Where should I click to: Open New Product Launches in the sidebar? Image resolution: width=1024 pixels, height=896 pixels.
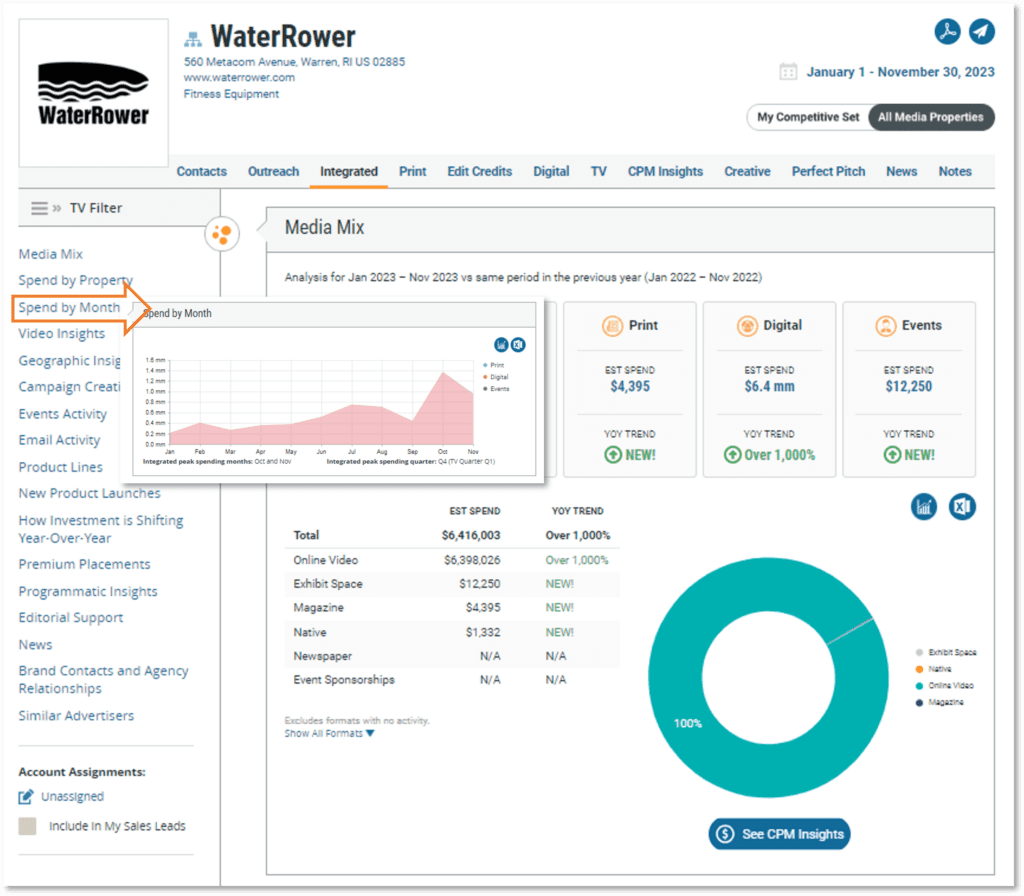[x=89, y=493]
